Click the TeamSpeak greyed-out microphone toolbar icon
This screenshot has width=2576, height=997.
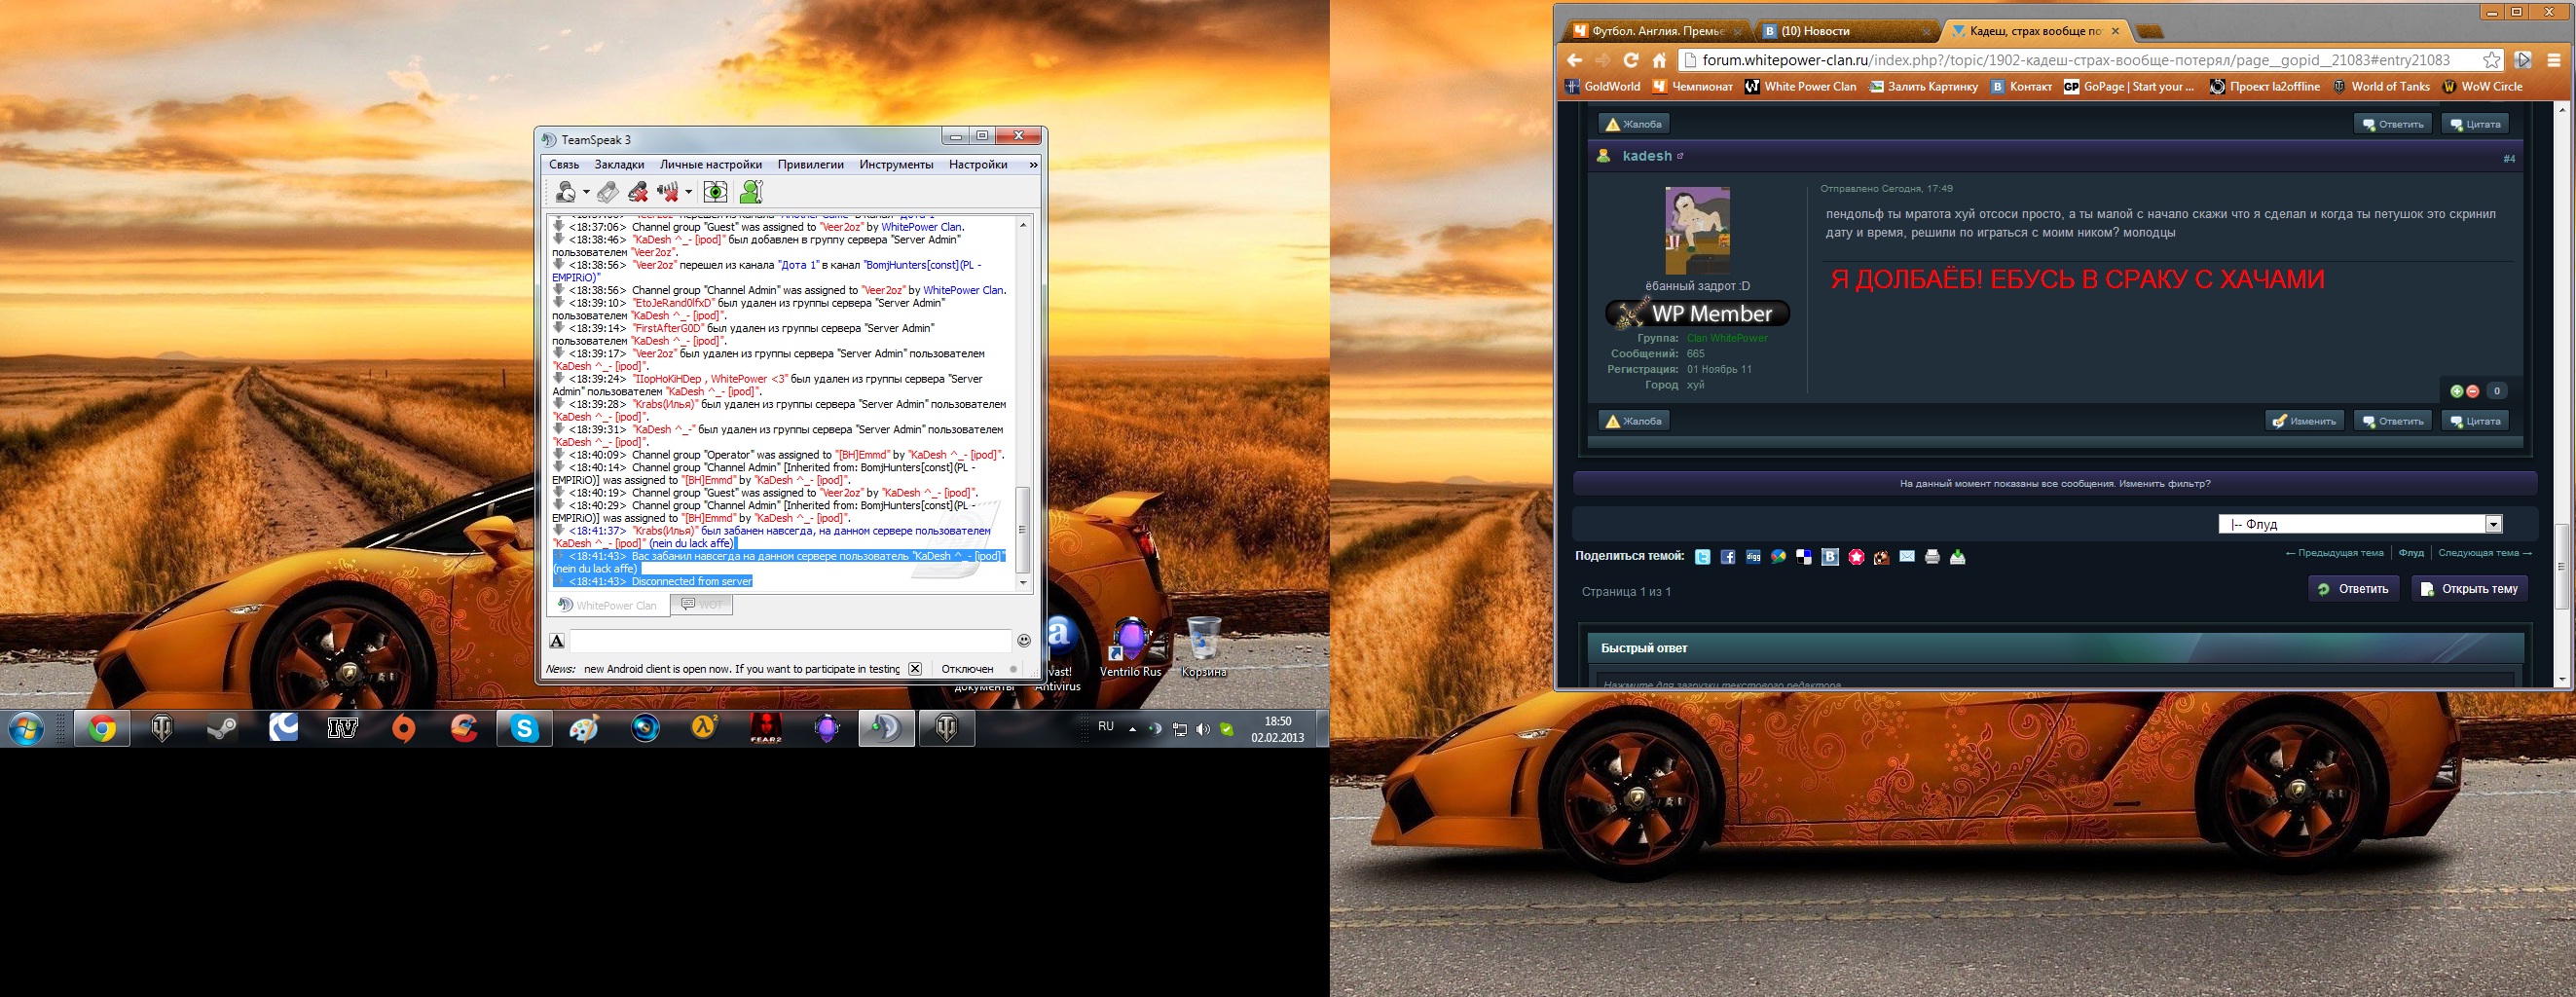[608, 192]
